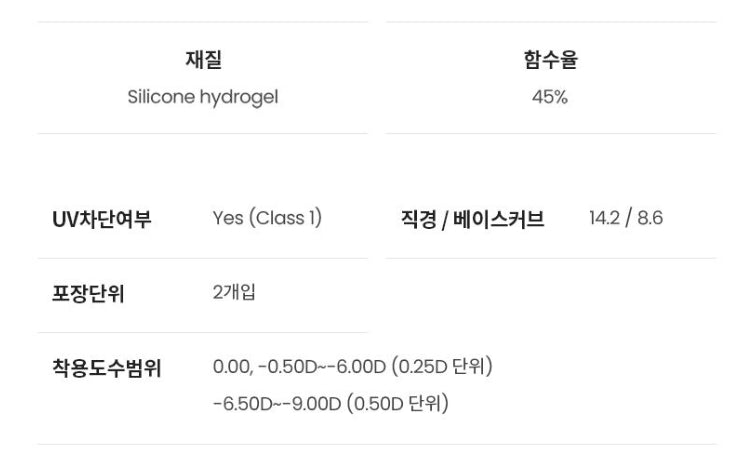Click the slash between 직경 and 베이스커브
Image resolution: width=752 pixels, height=465 pixels.
tap(445, 219)
